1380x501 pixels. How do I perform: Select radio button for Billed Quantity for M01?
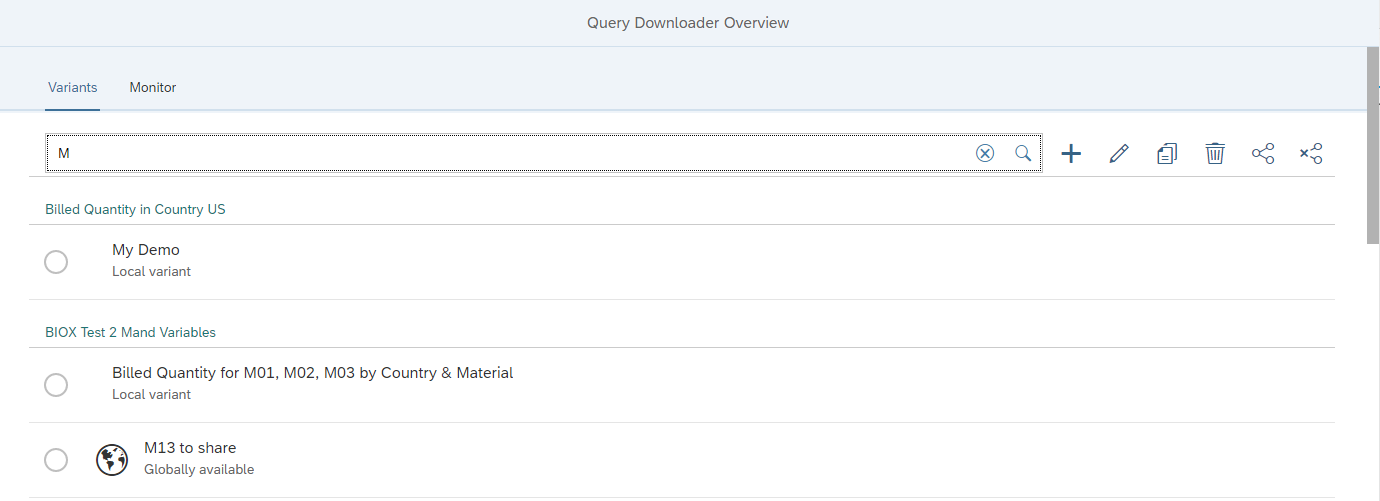56,384
